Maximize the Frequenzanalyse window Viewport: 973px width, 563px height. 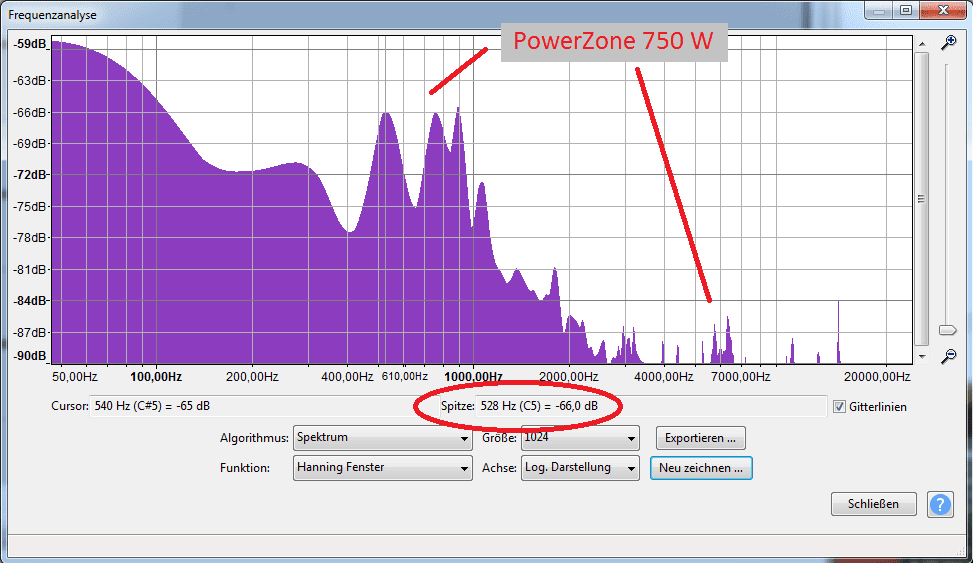click(x=905, y=11)
